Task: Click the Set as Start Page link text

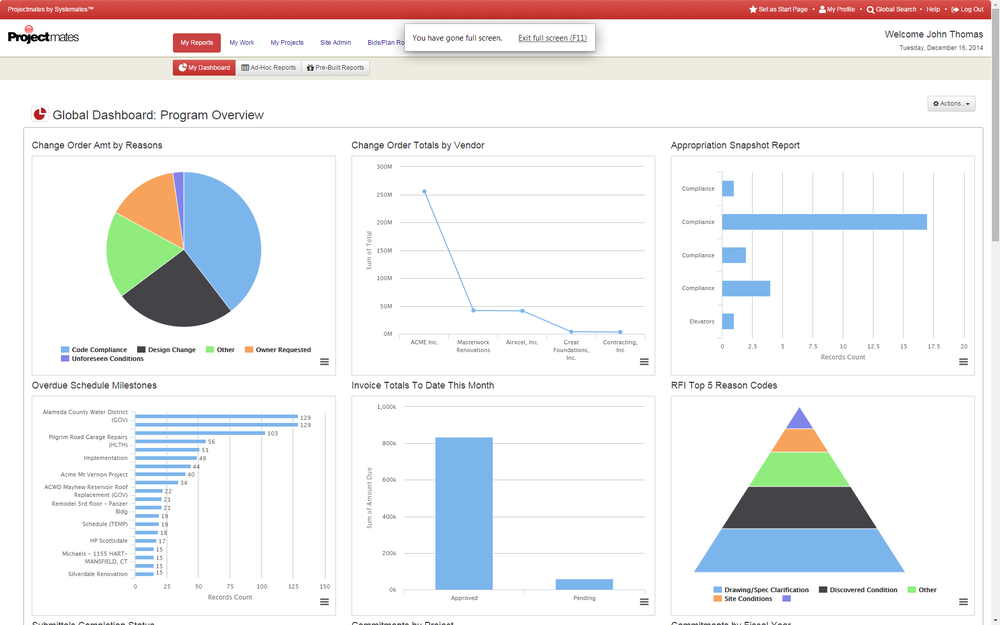Action: tap(783, 10)
